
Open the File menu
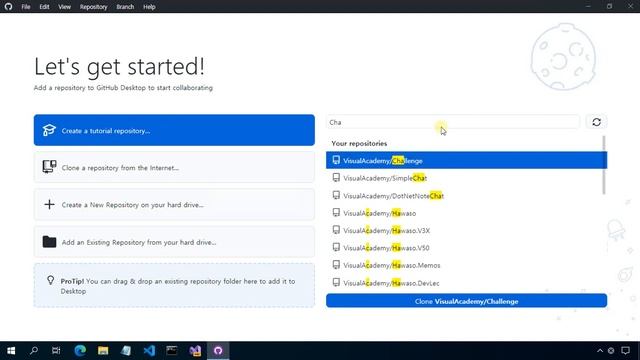pos(26,7)
